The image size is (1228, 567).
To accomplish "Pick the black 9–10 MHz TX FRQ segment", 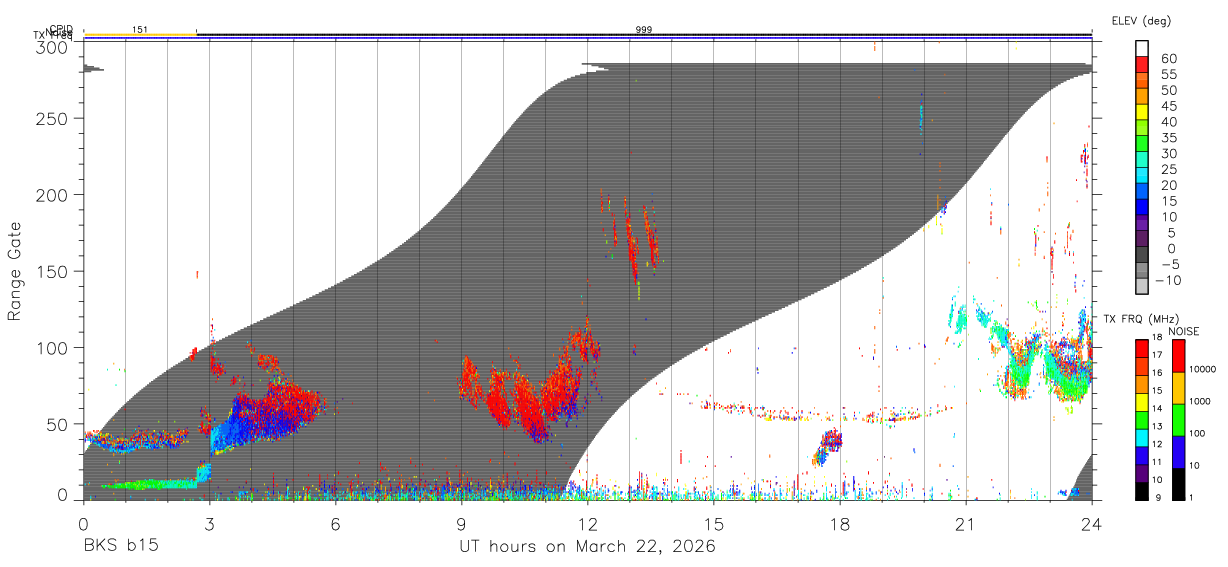I will pos(1142,491).
